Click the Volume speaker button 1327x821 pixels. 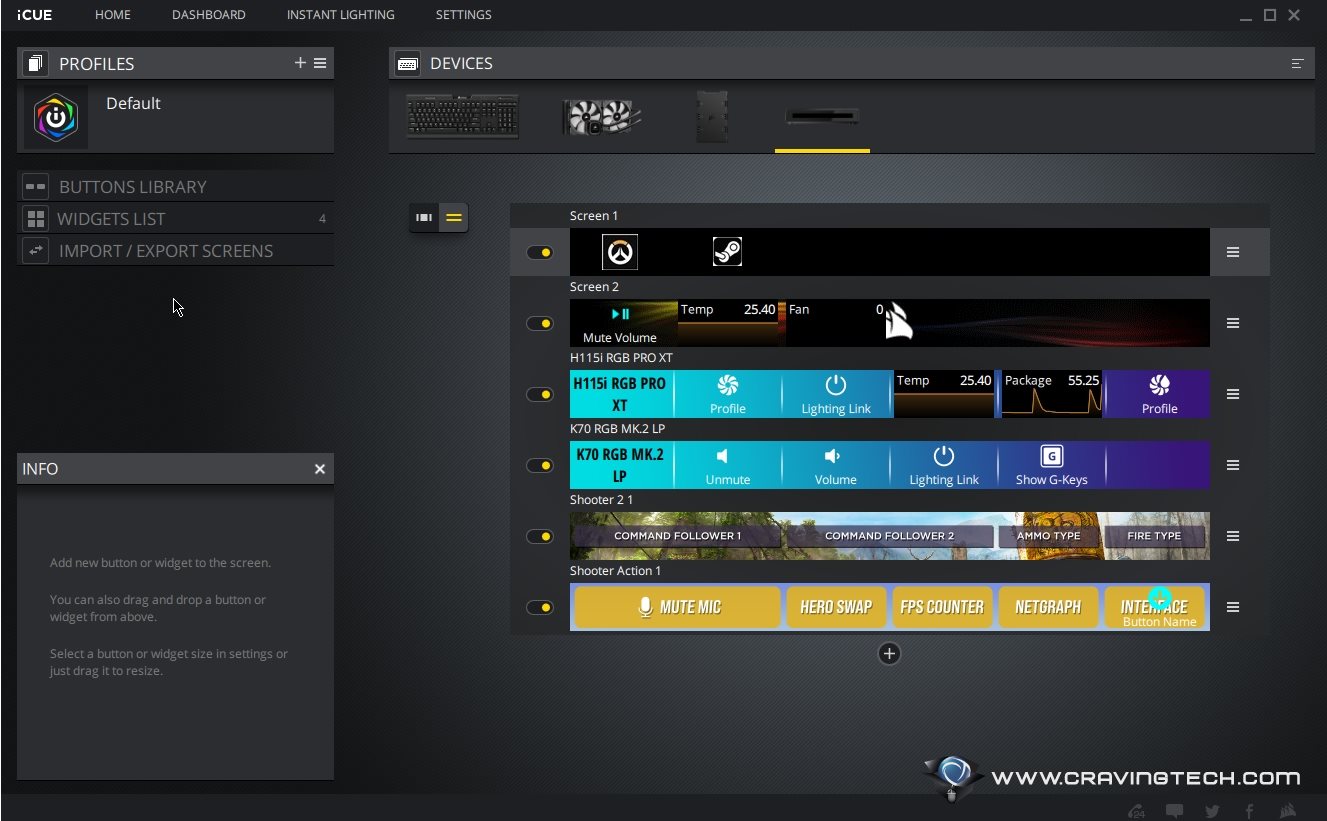coord(836,465)
